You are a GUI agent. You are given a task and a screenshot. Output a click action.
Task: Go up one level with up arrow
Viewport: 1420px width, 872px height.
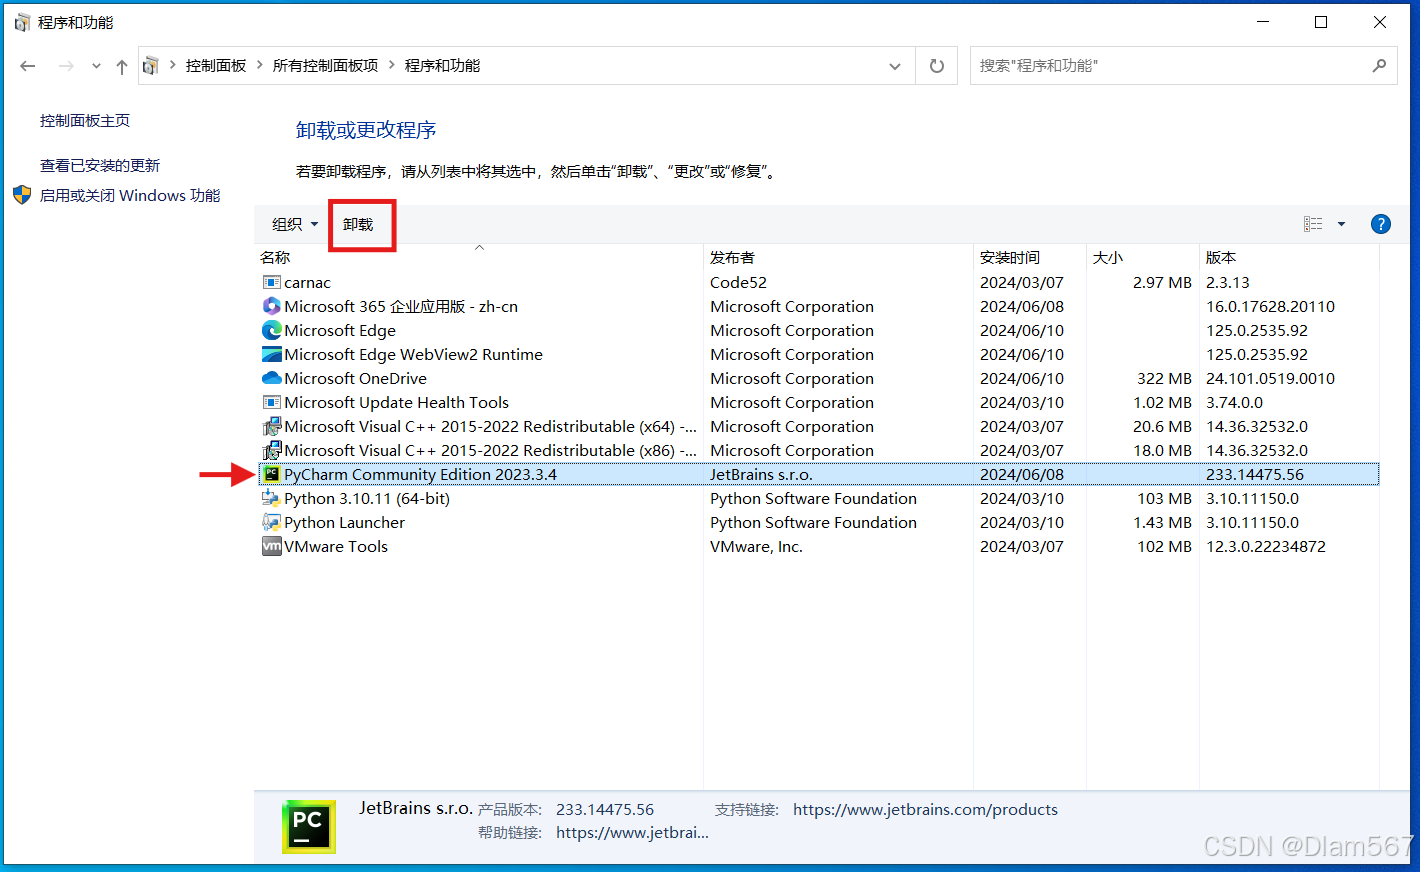click(x=122, y=66)
